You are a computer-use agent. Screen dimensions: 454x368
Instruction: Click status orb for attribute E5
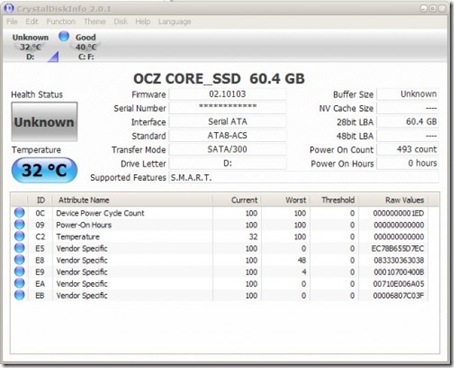[19, 248]
